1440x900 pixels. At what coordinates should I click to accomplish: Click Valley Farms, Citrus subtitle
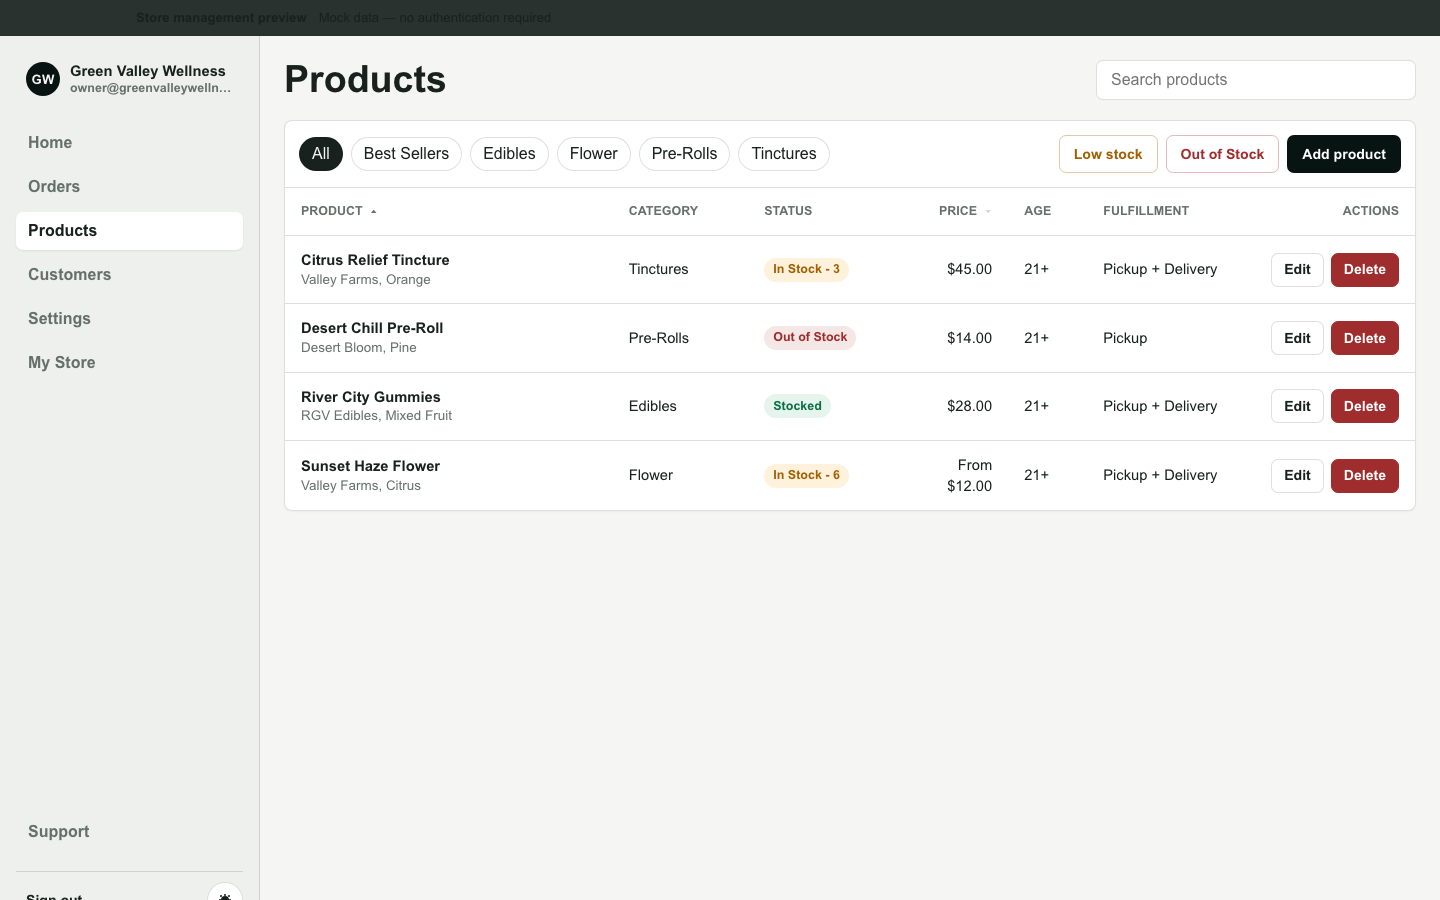361,486
